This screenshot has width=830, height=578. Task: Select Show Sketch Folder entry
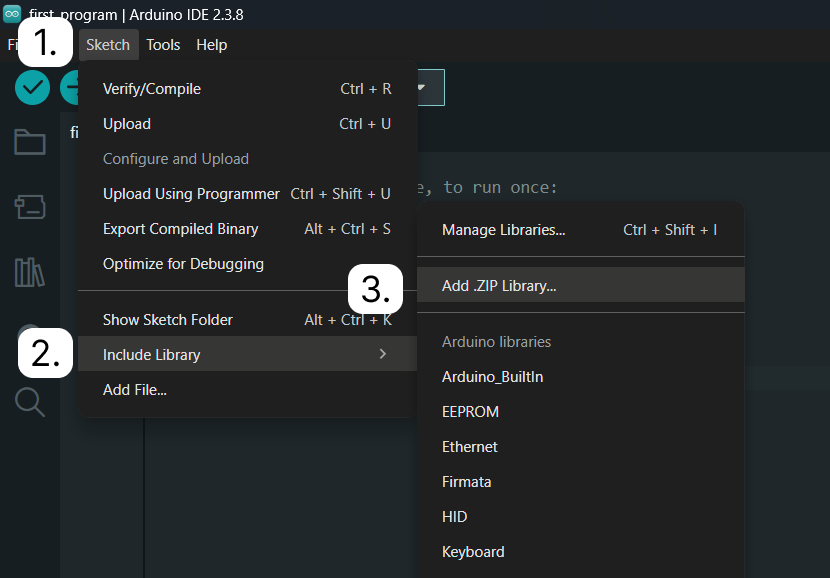click(x=247, y=320)
